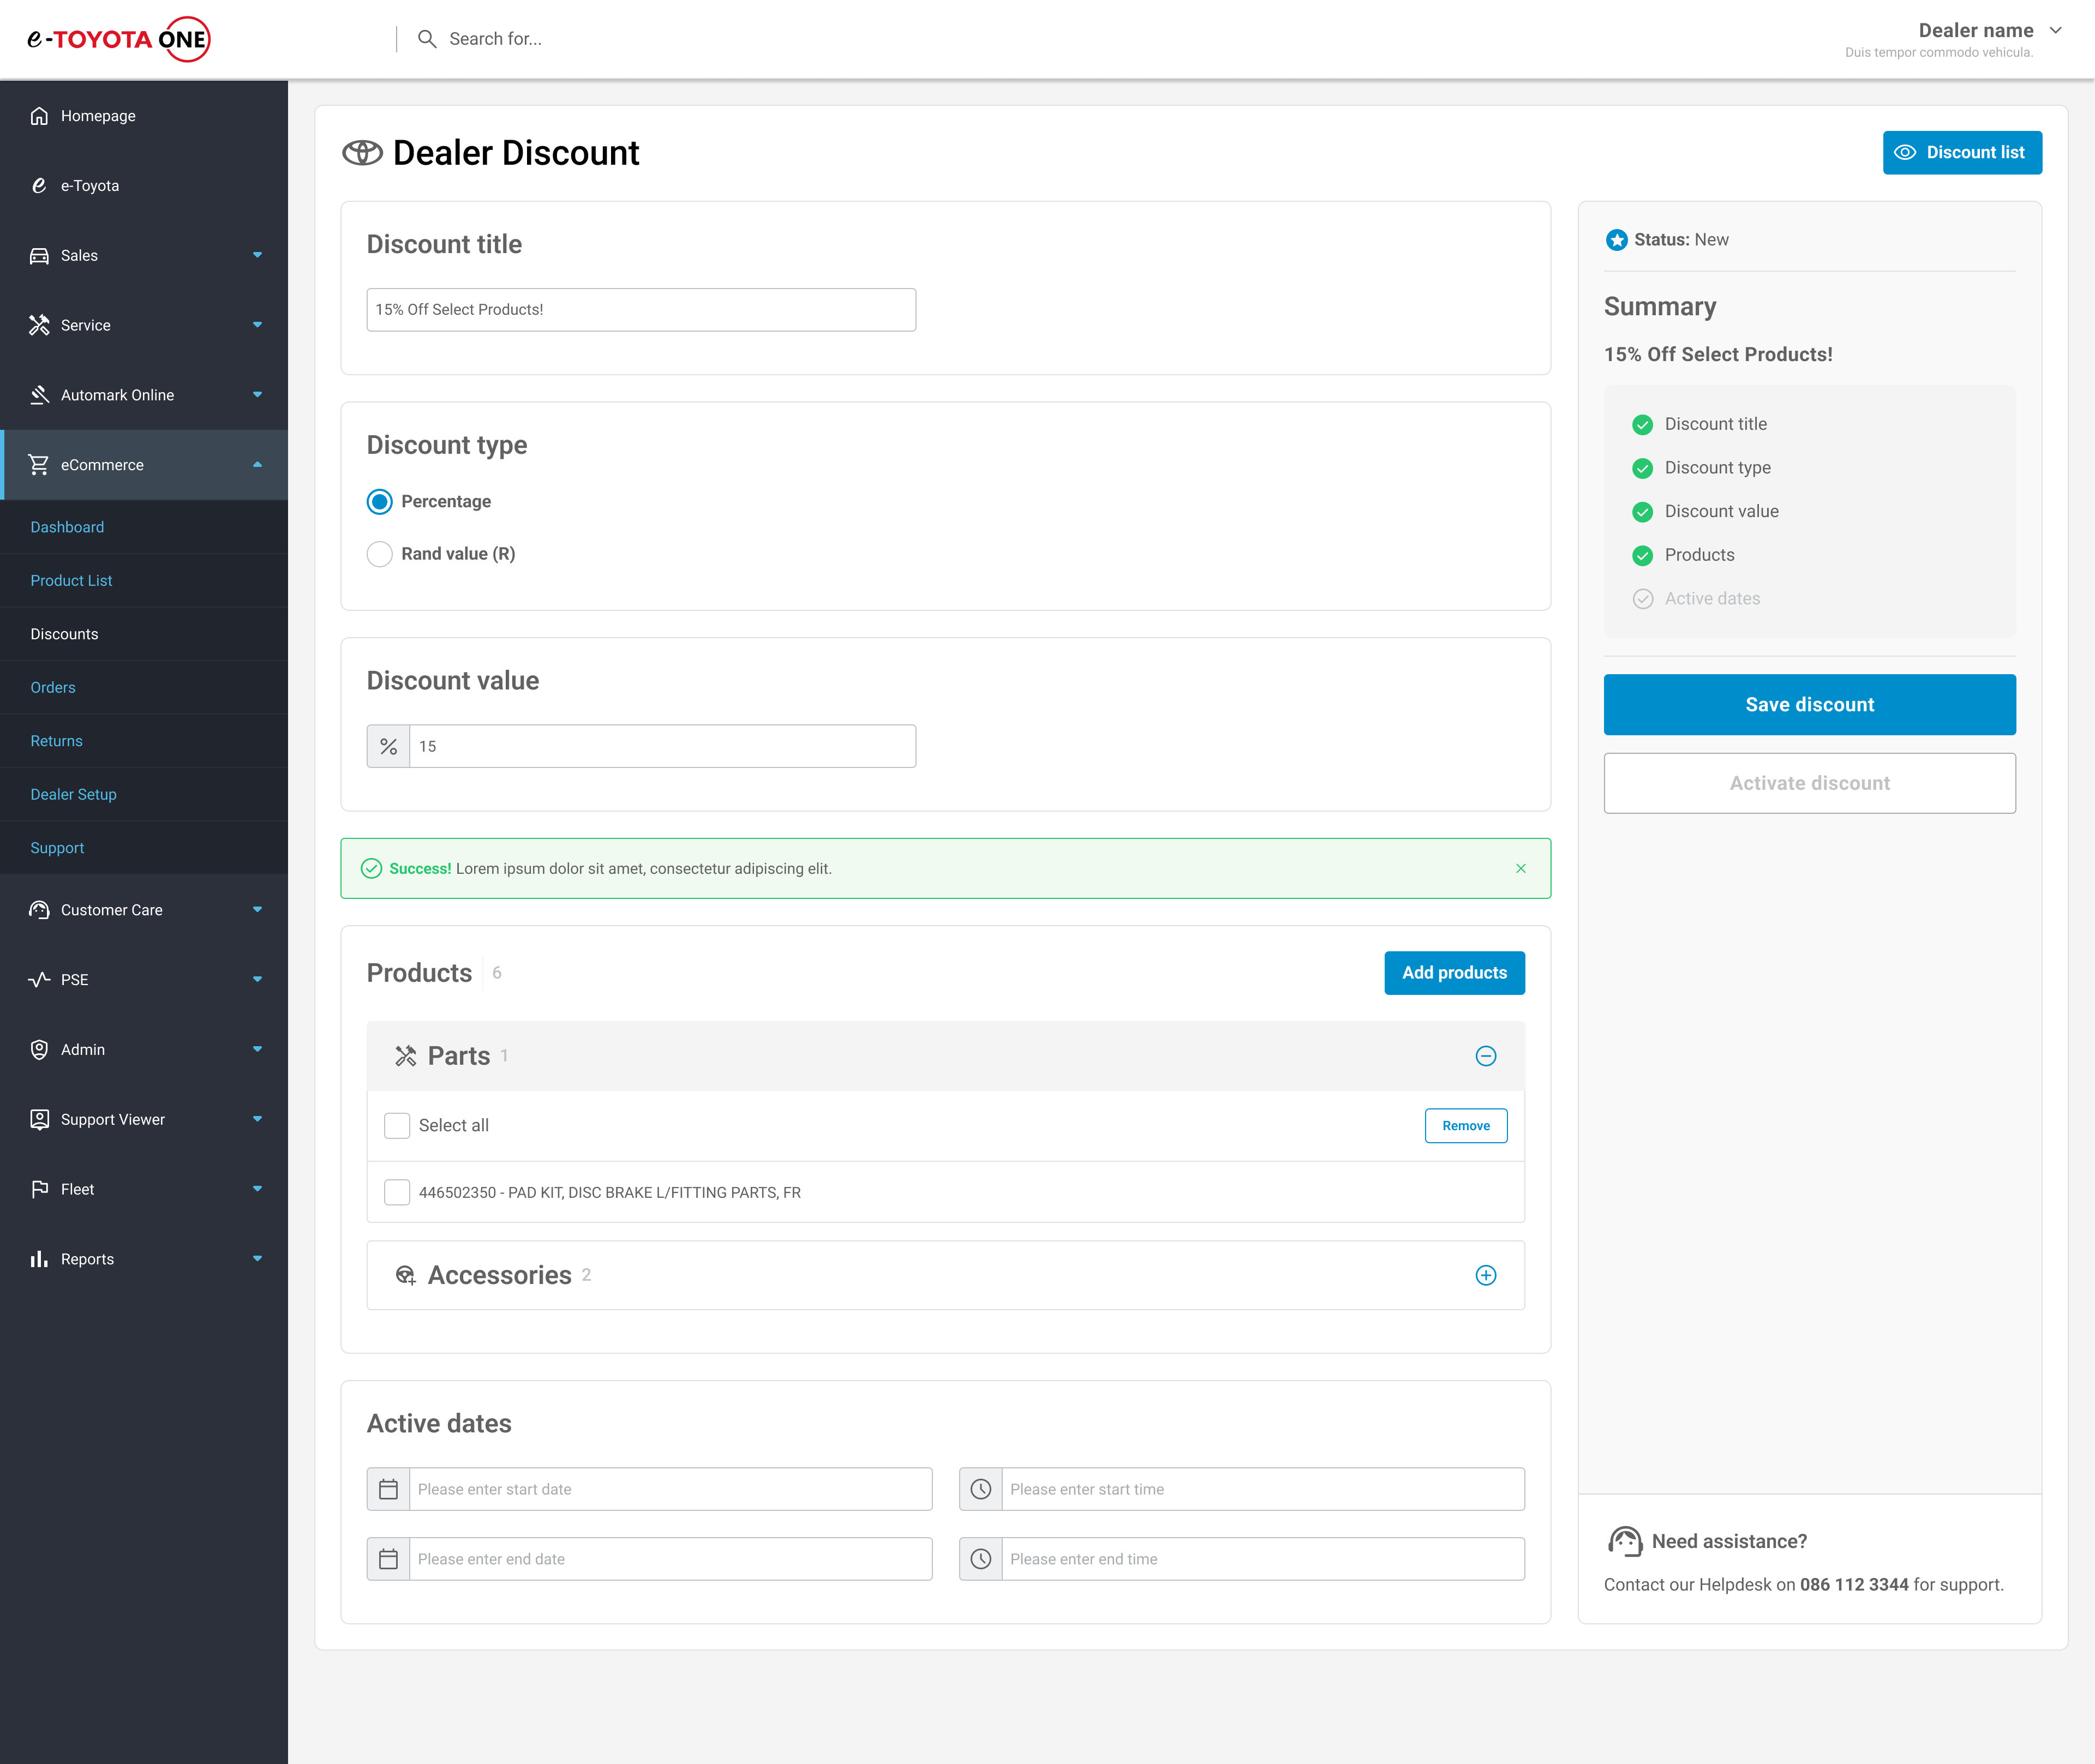Click the Discount title text field
This screenshot has width=2095, height=1764.
[x=641, y=310]
